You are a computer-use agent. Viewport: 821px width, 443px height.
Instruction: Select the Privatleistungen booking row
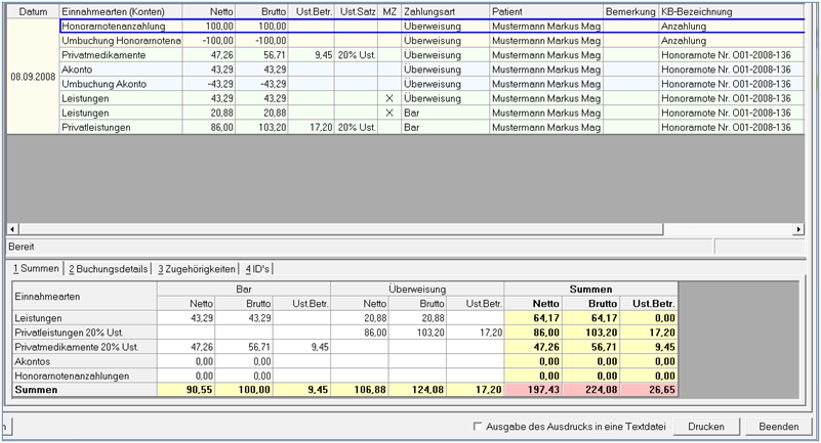pos(432,127)
